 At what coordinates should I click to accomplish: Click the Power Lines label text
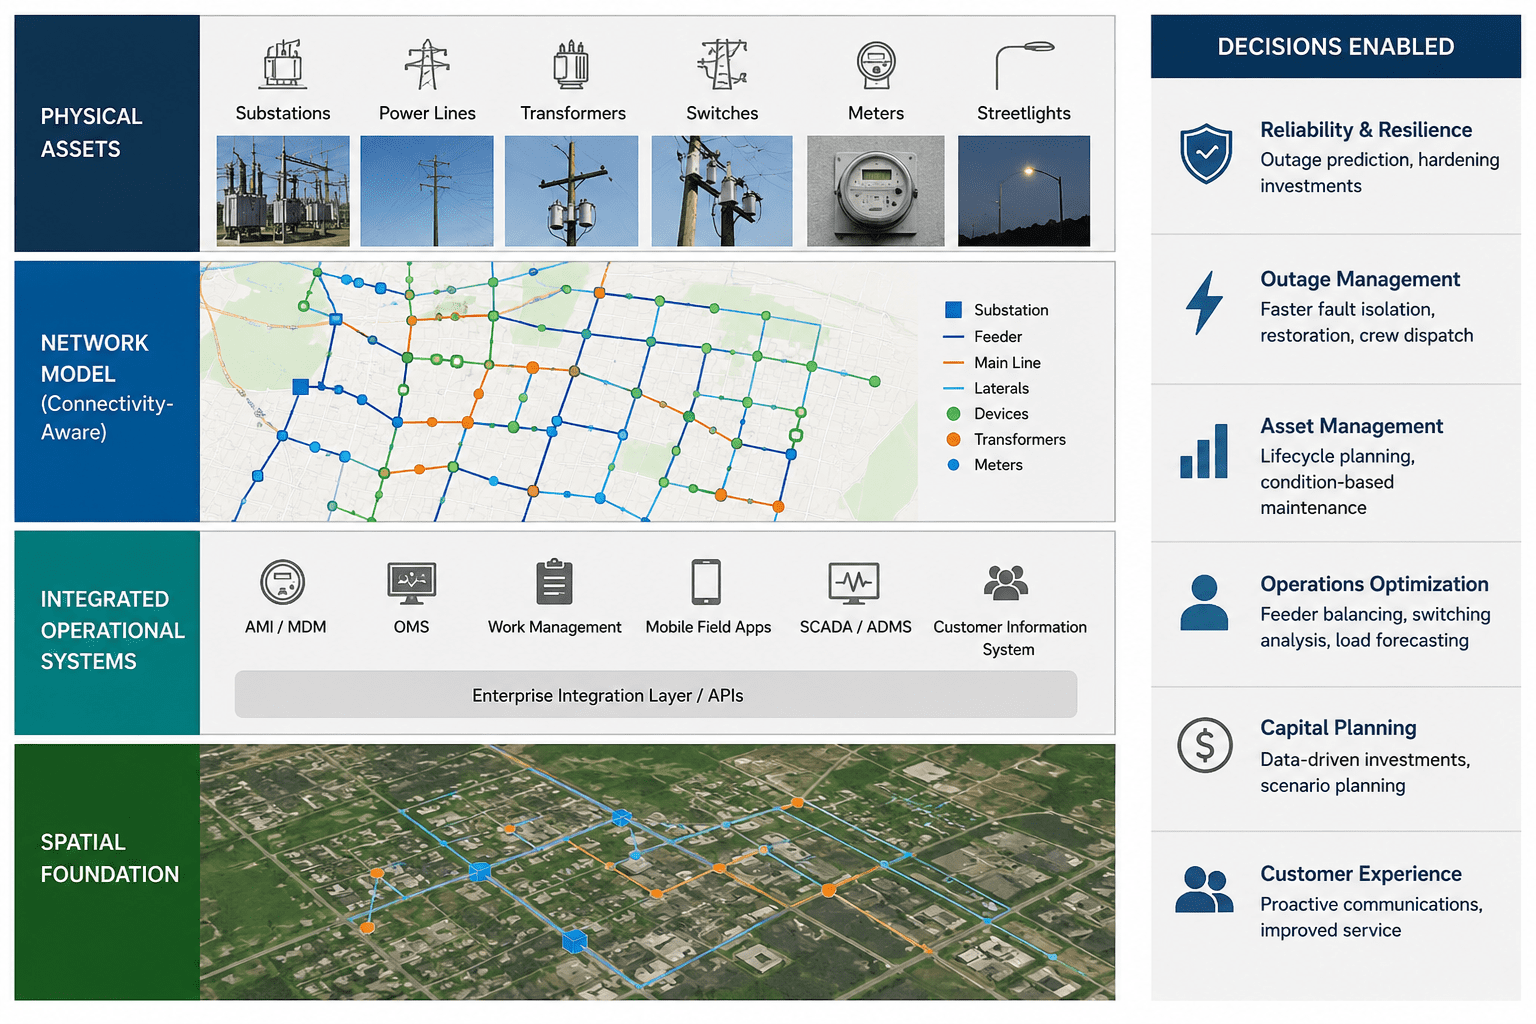point(427,113)
